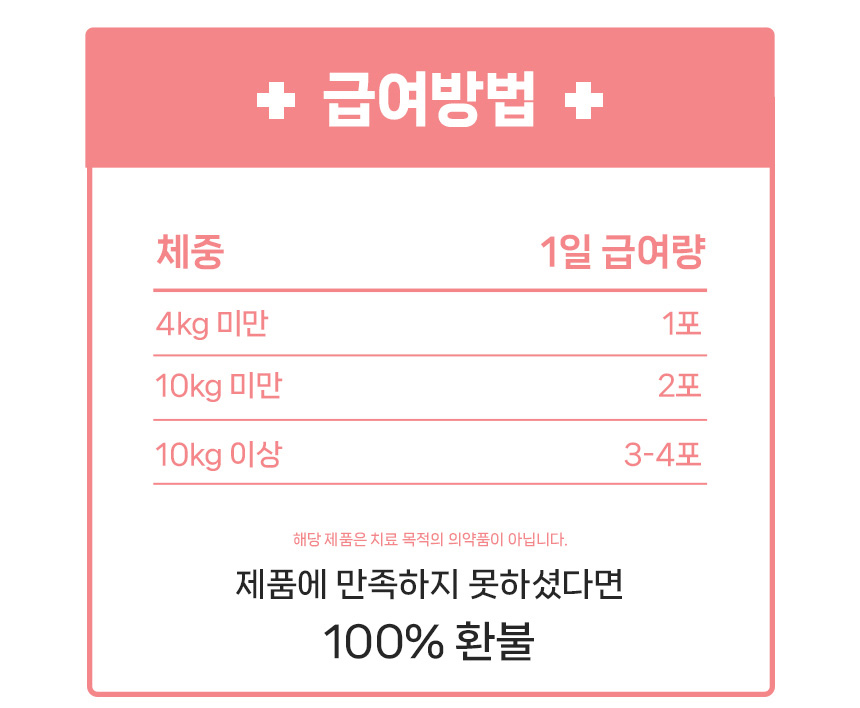Screen dimensions: 860x708
Task: Click the 3-4포 dosage value
Action: point(664,455)
